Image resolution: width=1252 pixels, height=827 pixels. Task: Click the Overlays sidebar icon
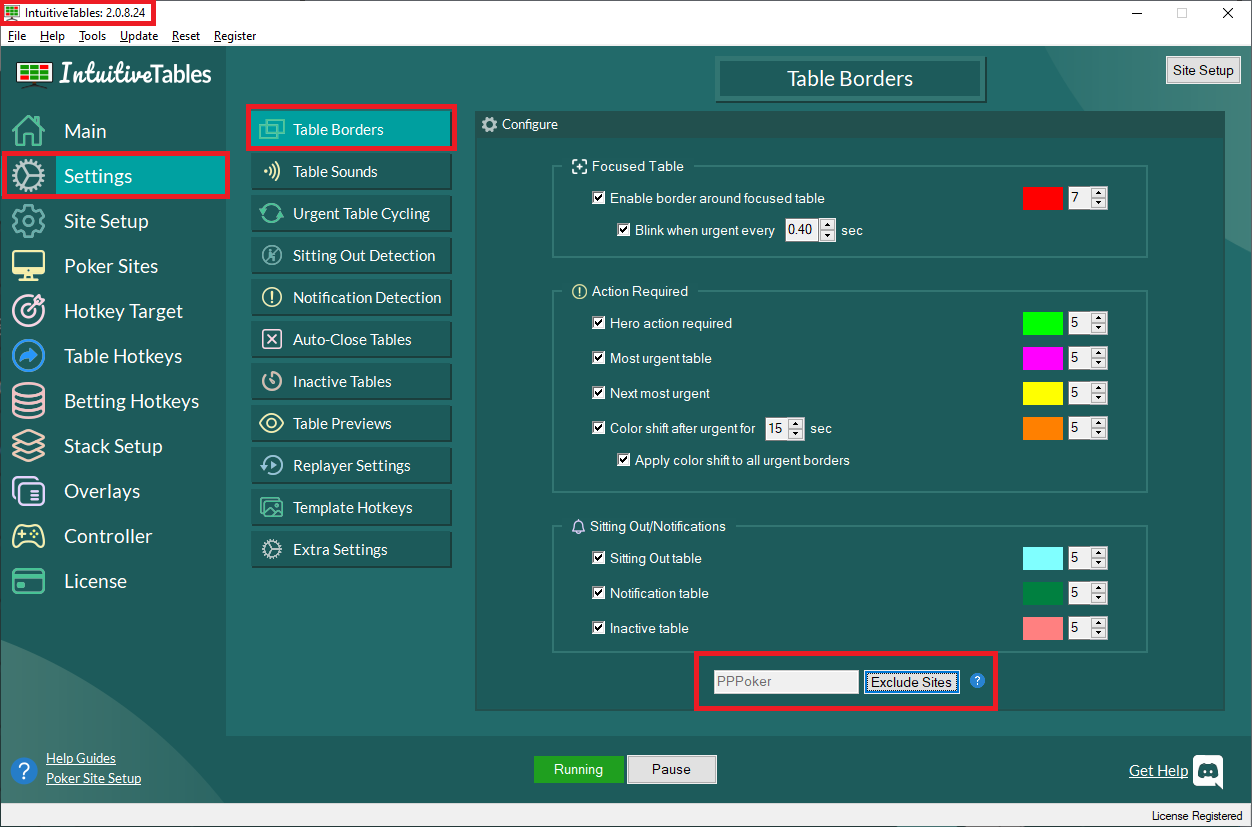29,491
